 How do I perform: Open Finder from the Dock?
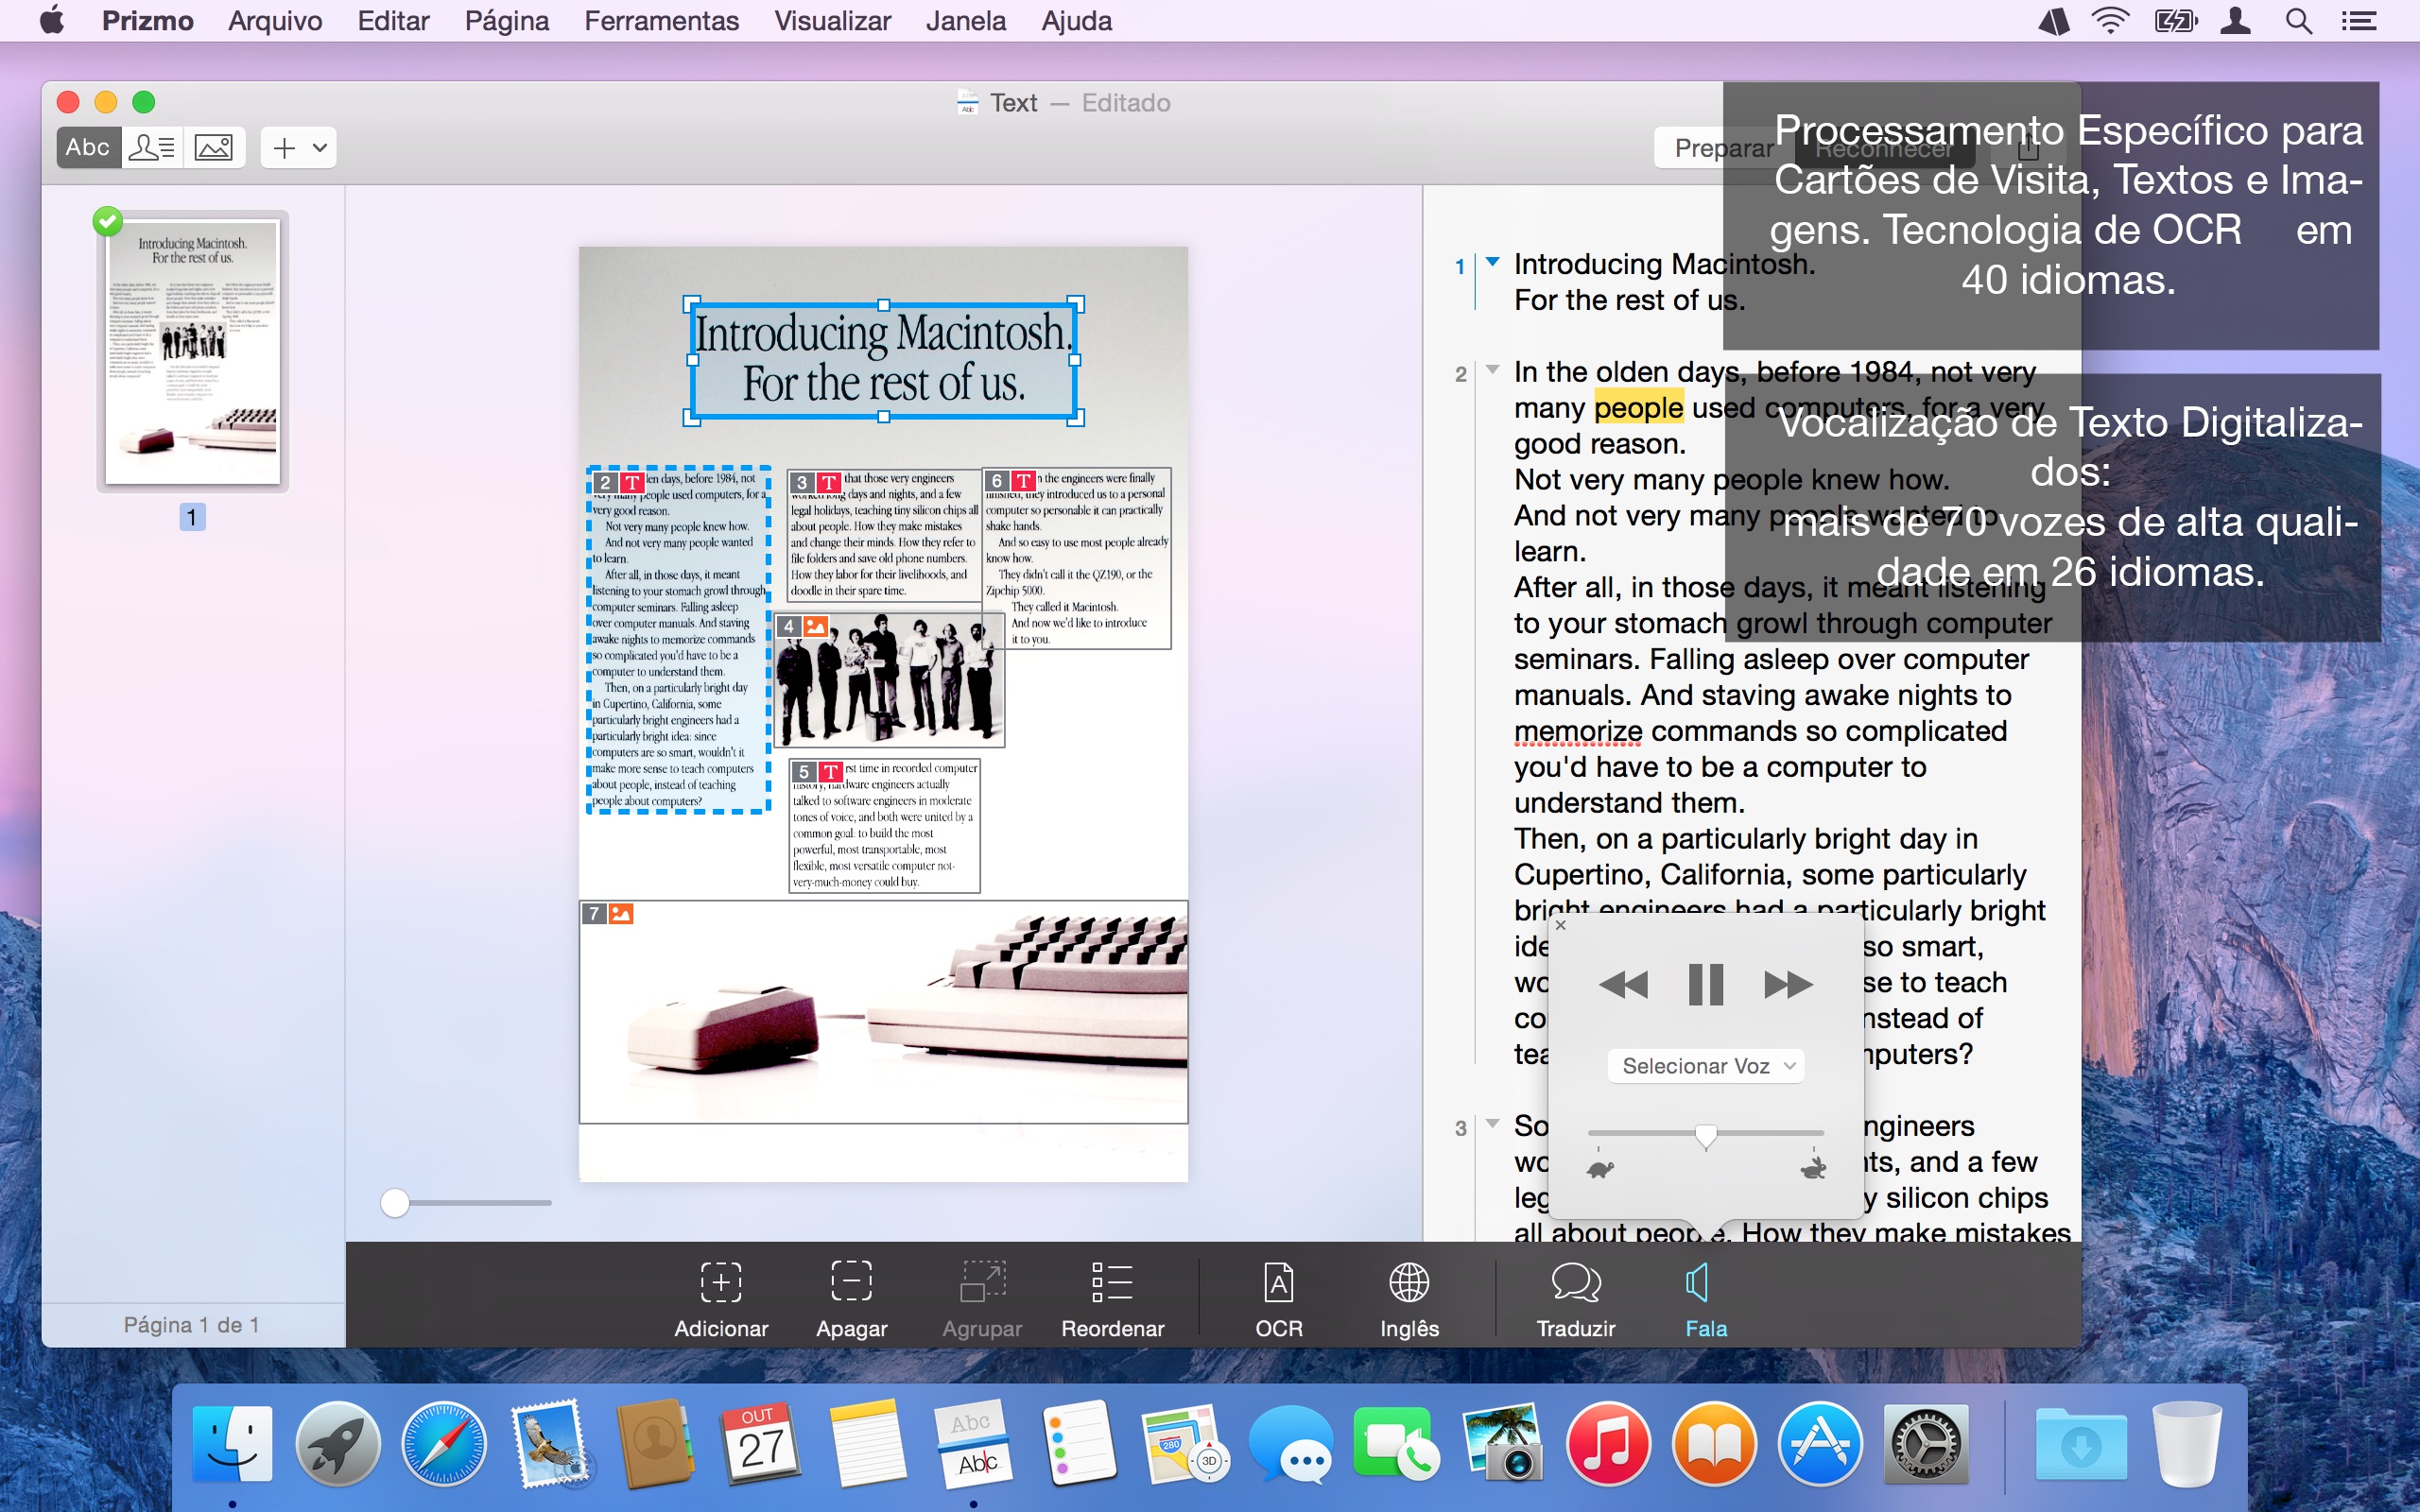tap(232, 1444)
